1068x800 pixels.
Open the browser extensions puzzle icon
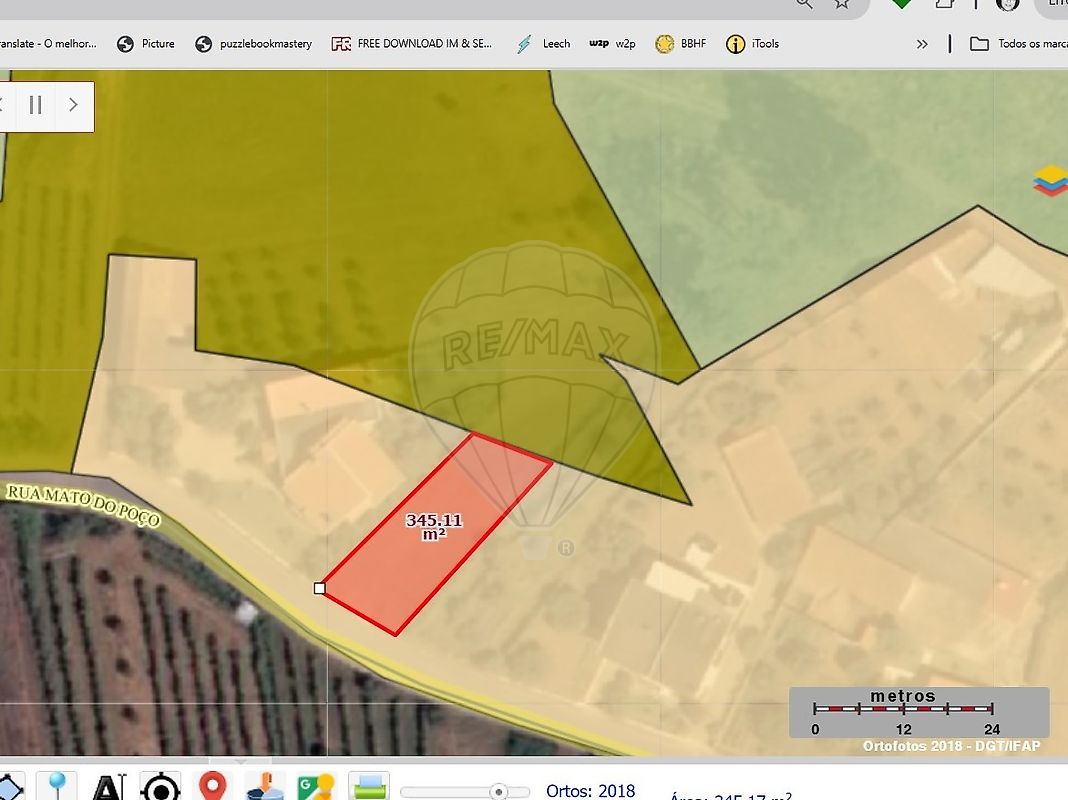click(x=944, y=3)
